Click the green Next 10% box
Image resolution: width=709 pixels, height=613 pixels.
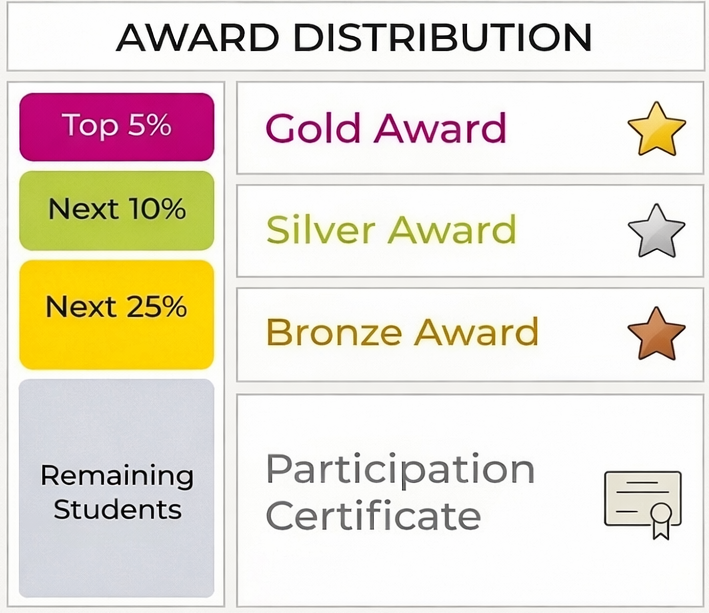[116, 210]
